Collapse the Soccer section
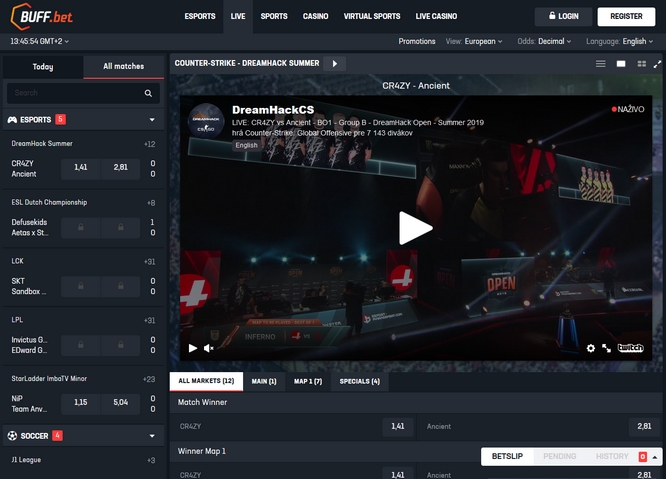 tap(152, 436)
